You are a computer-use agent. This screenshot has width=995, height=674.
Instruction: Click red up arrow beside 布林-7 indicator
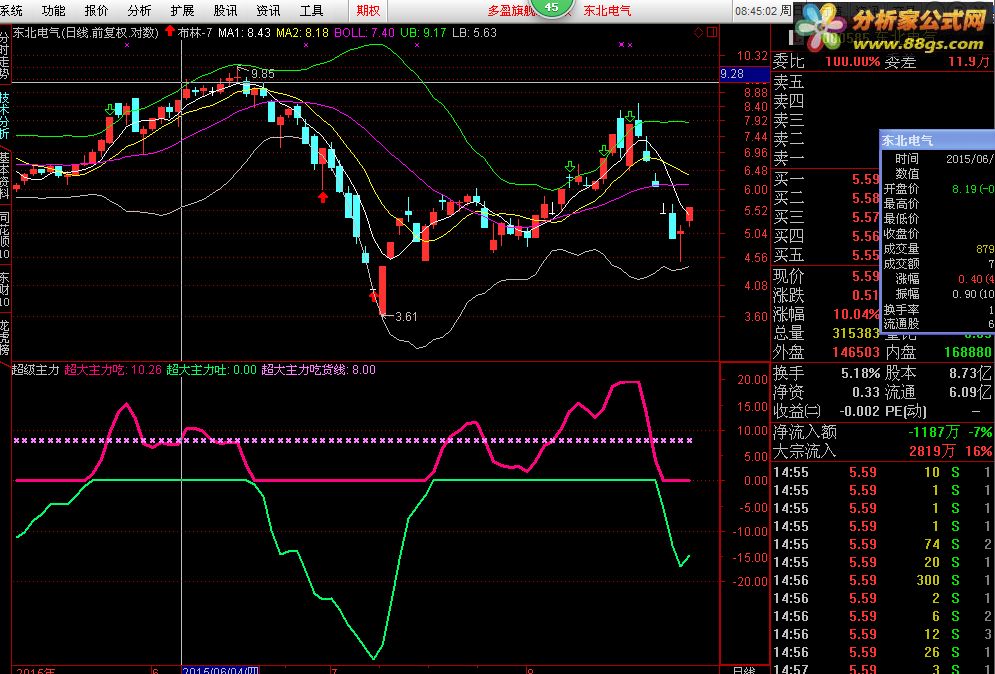click(169, 31)
